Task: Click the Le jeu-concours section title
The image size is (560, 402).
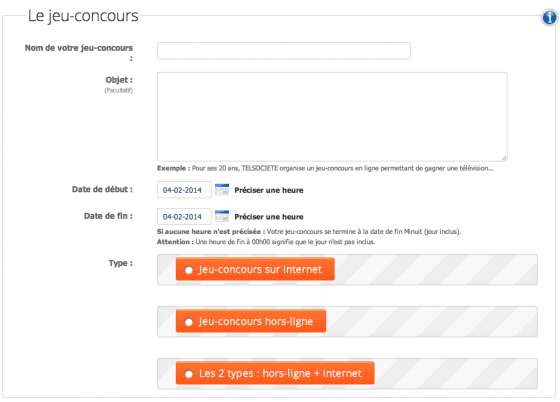Action: pos(83,16)
